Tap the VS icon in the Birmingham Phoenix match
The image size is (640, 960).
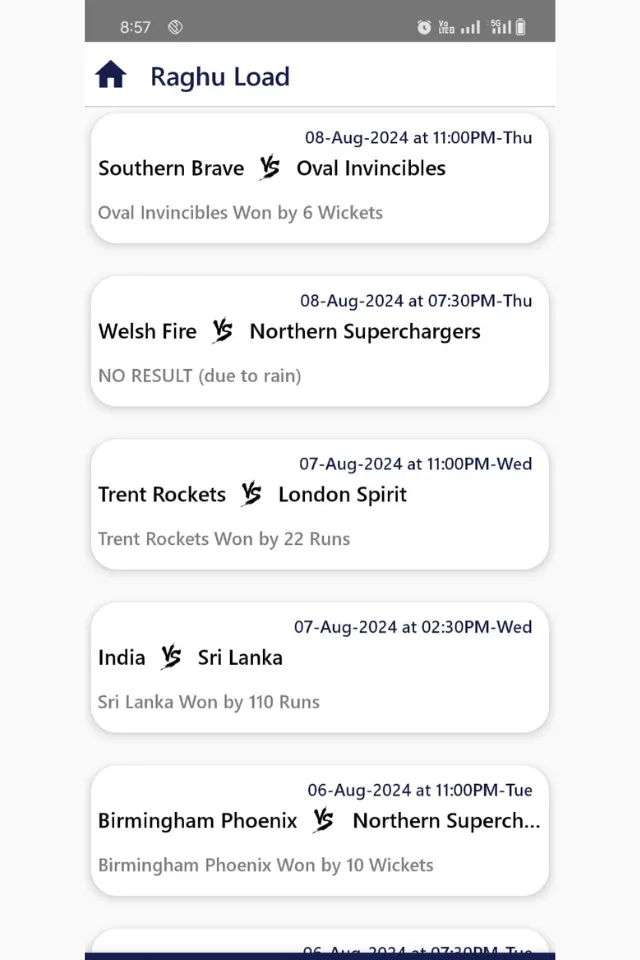tap(323, 820)
